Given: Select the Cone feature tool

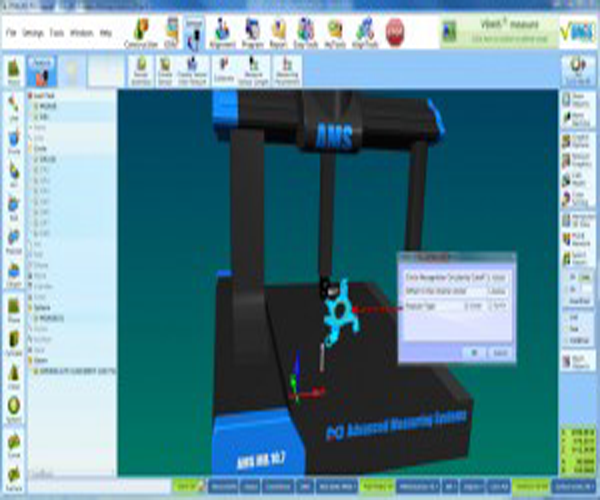Looking at the screenshot, I should [x=14, y=376].
